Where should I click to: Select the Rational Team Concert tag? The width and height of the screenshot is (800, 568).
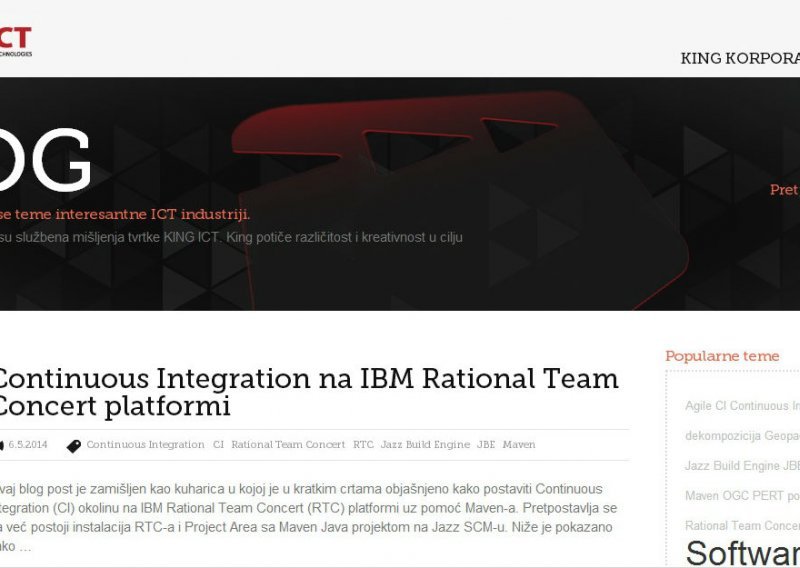tap(288, 444)
